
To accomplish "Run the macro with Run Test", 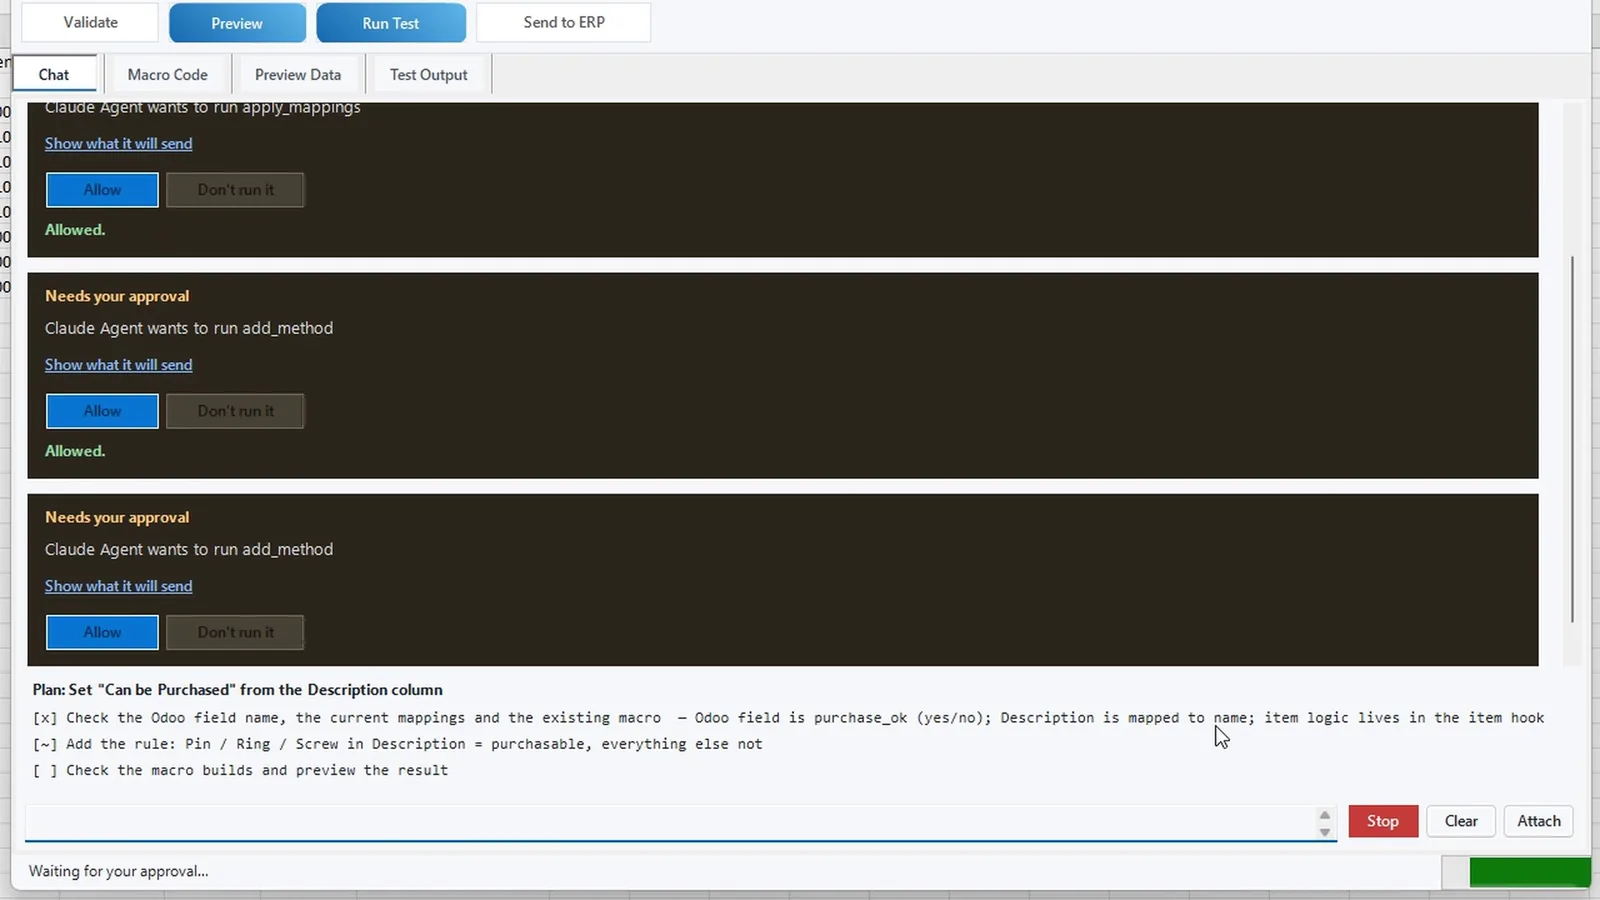I will [391, 23].
